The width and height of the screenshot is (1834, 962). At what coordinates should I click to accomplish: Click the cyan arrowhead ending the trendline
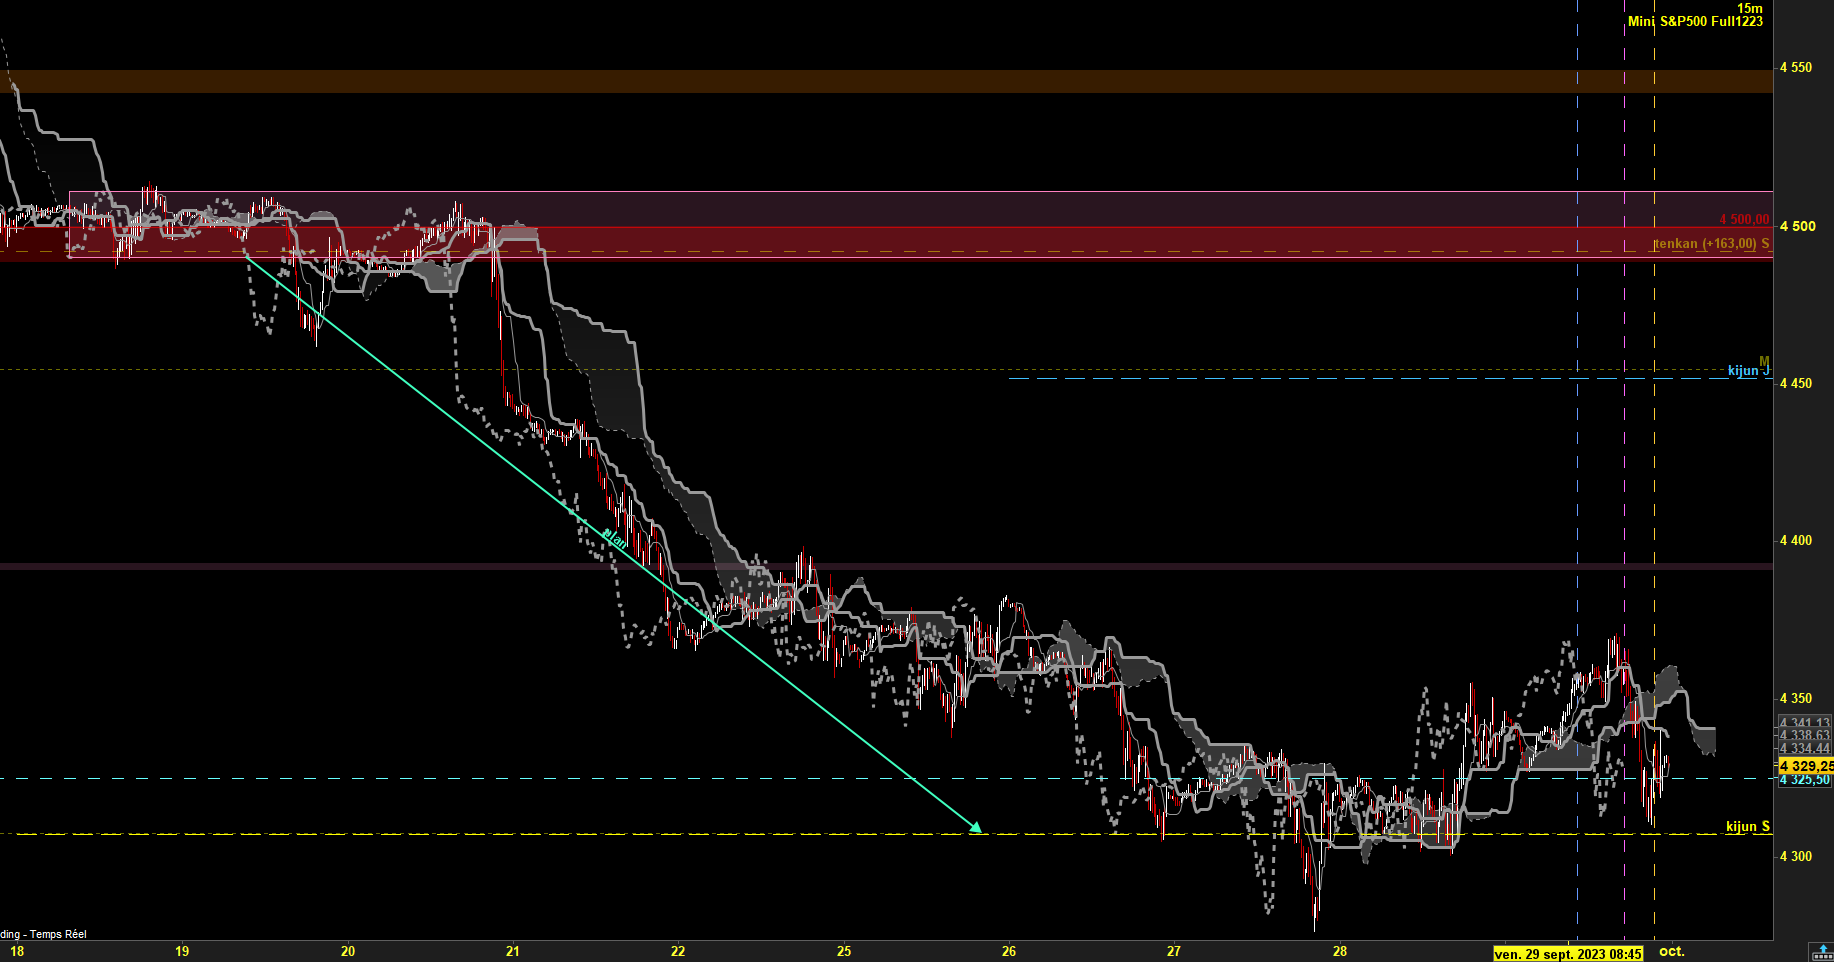click(x=976, y=827)
